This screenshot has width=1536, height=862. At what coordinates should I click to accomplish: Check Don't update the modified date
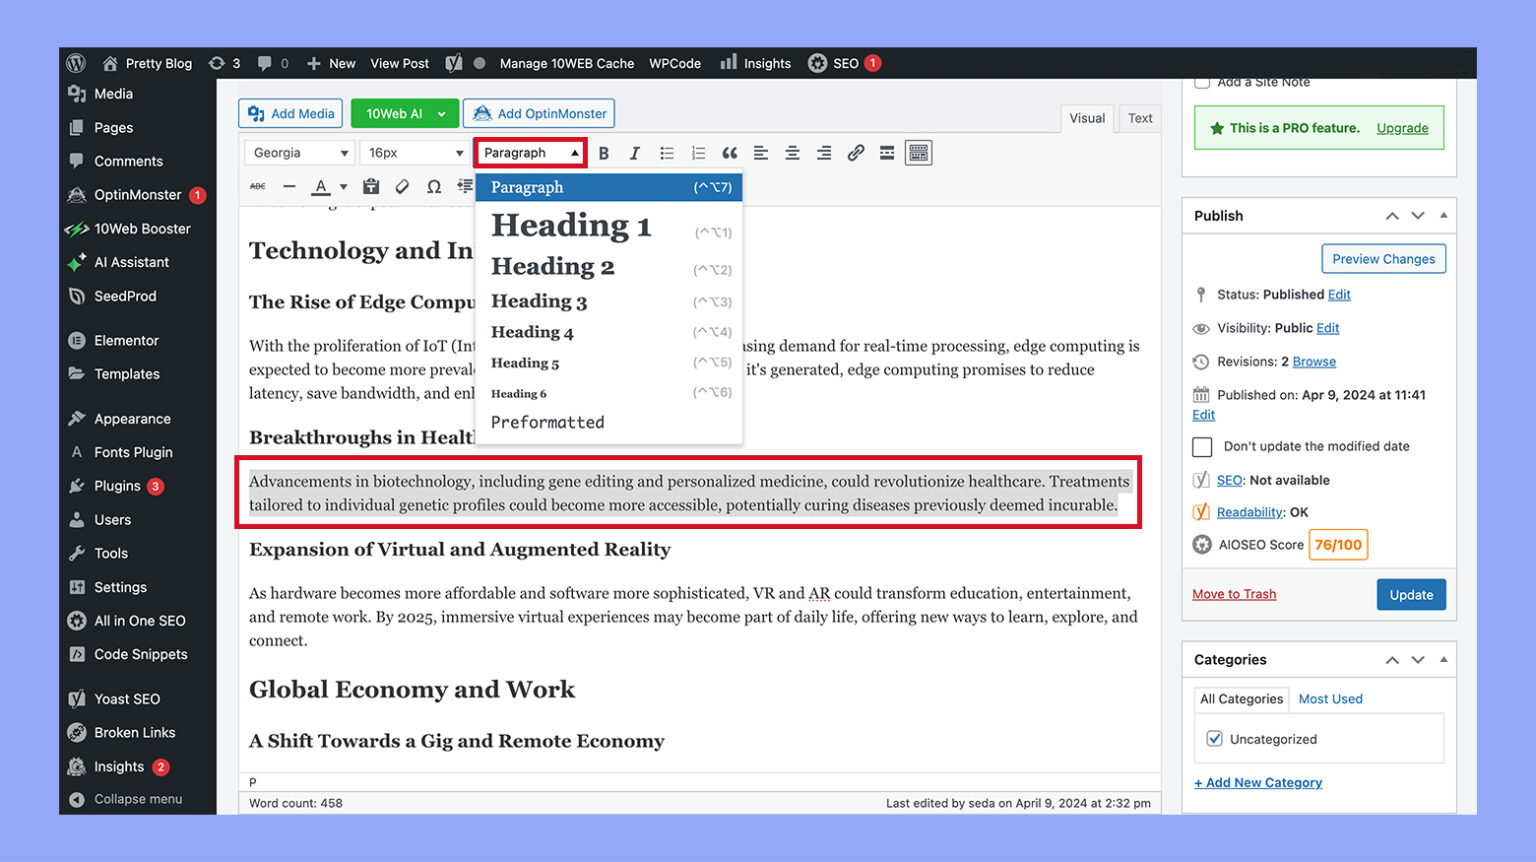tap(1202, 447)
